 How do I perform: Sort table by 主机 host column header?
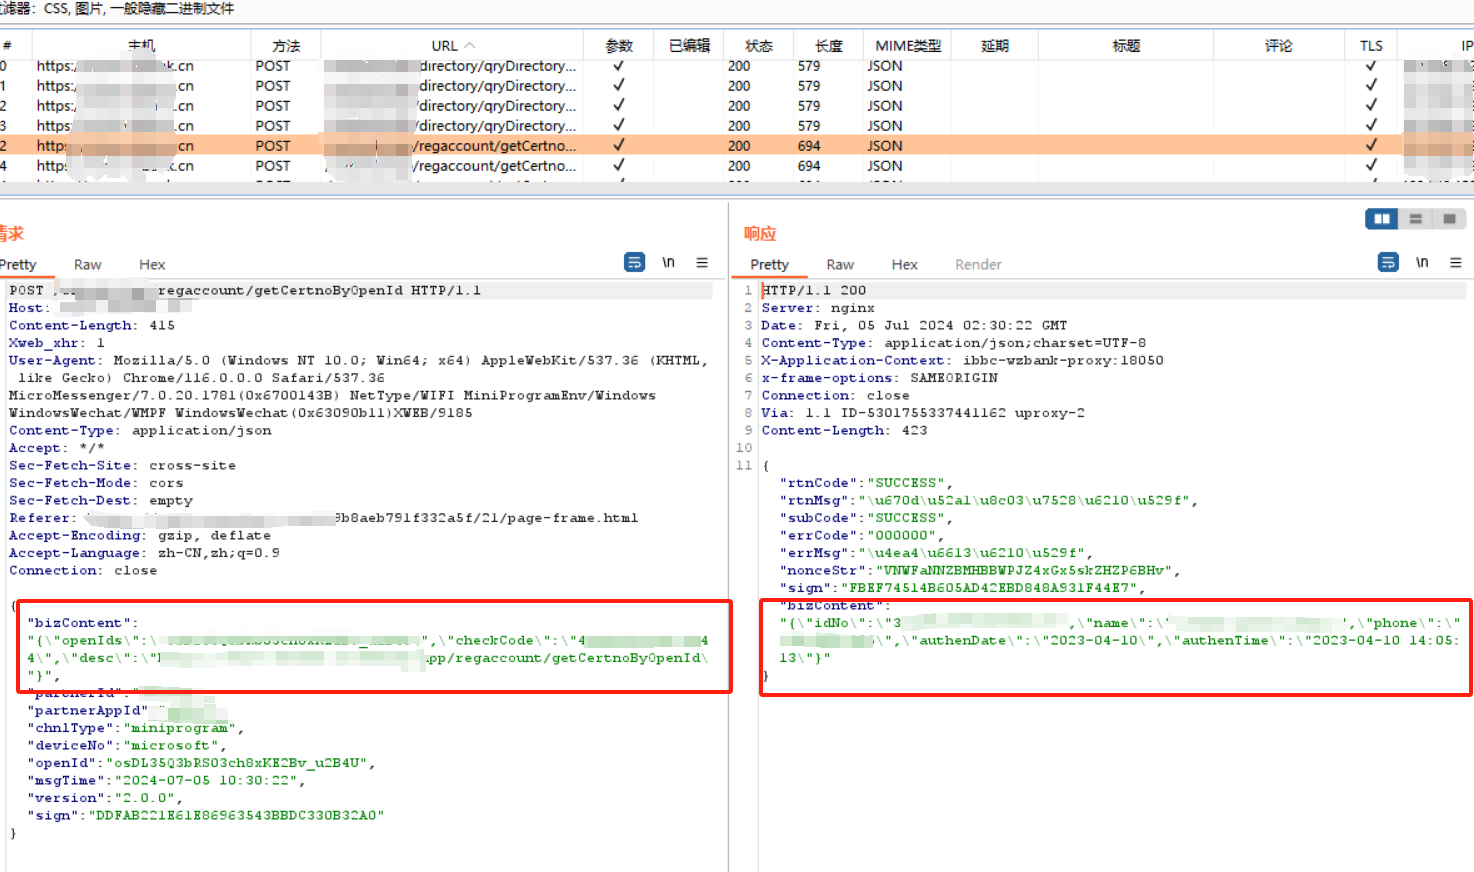point(141,46)
